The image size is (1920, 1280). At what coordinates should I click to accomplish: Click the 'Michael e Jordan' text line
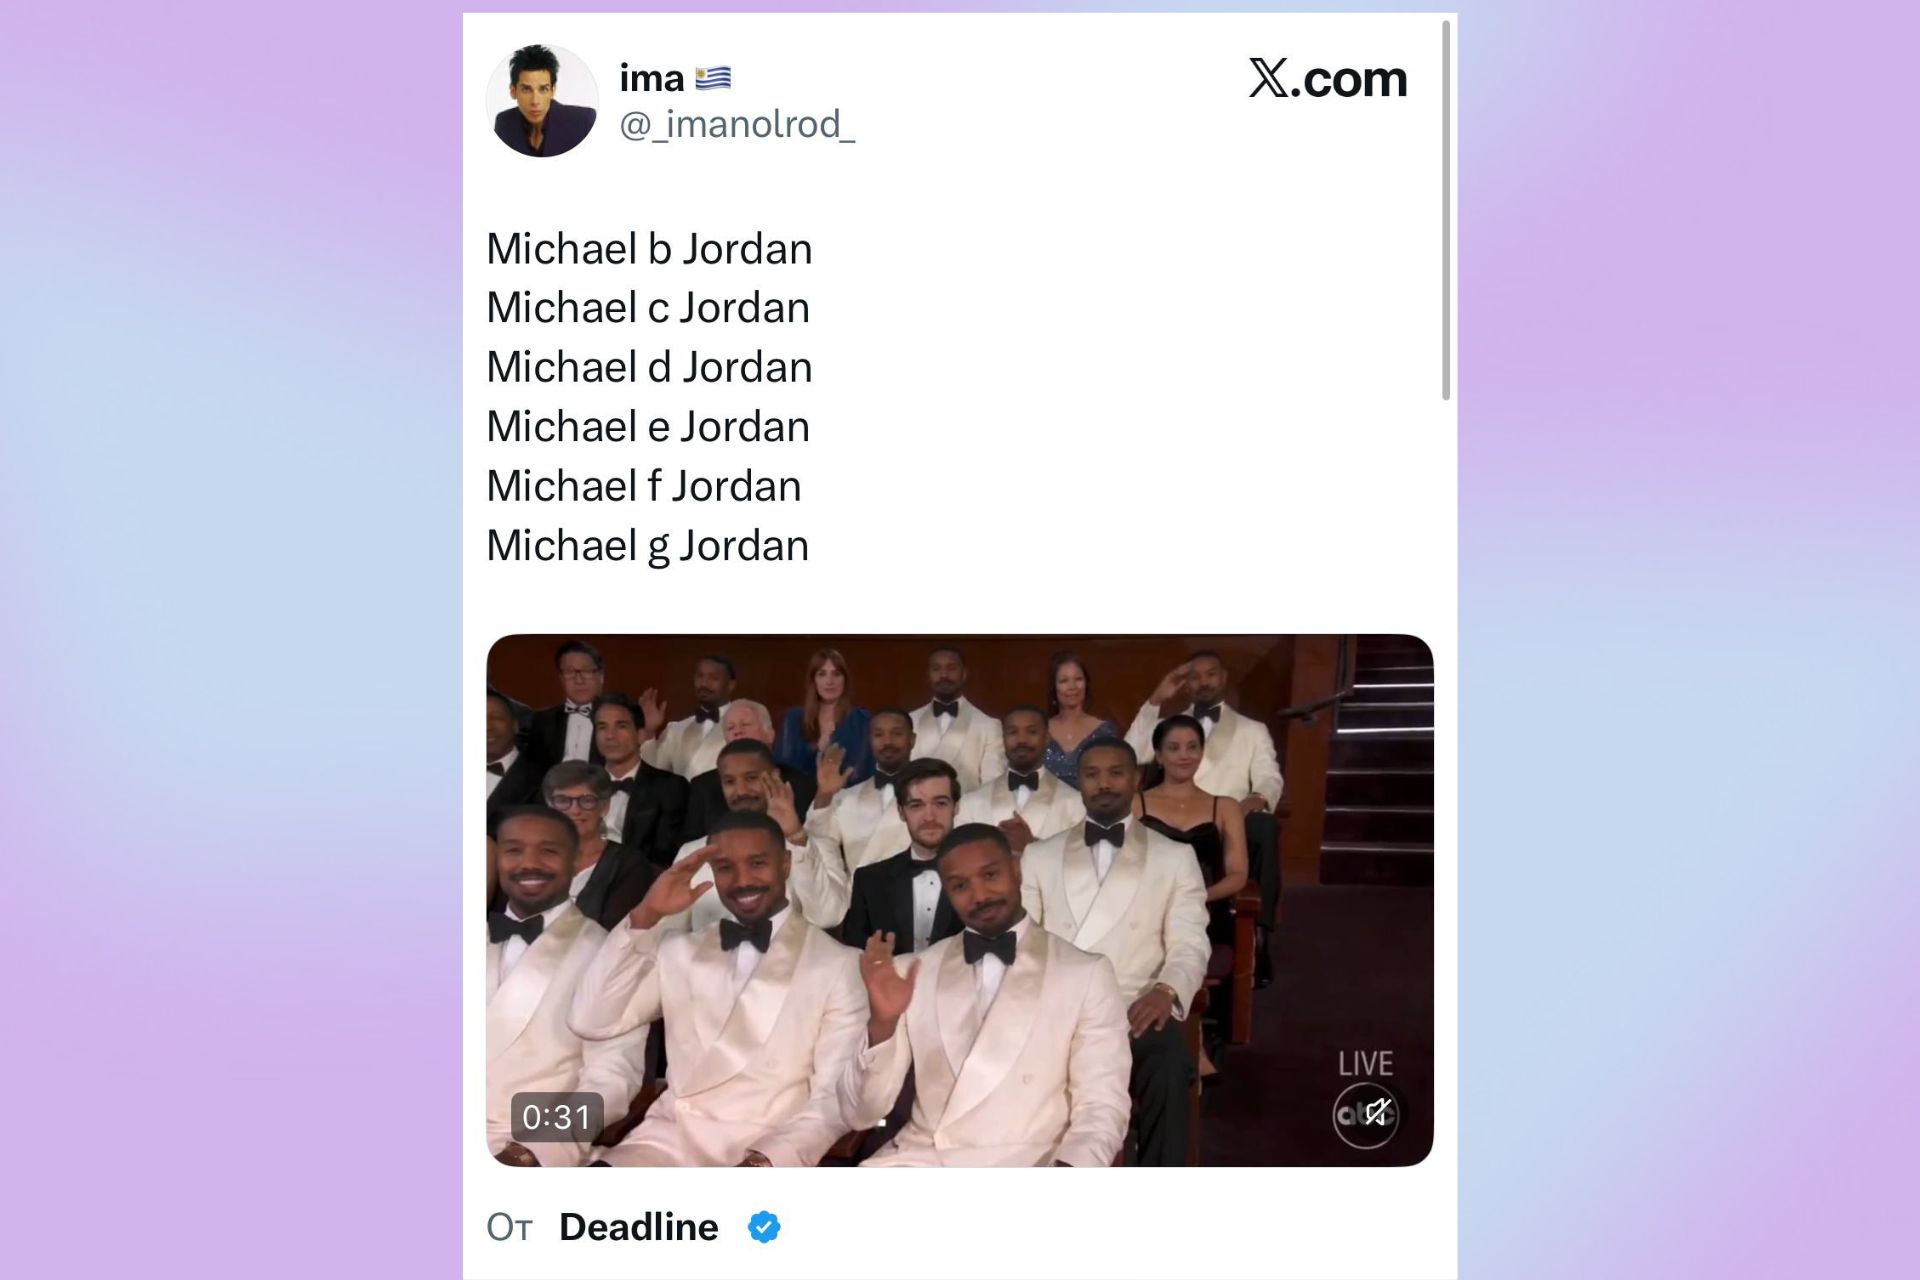pos(648,427)
